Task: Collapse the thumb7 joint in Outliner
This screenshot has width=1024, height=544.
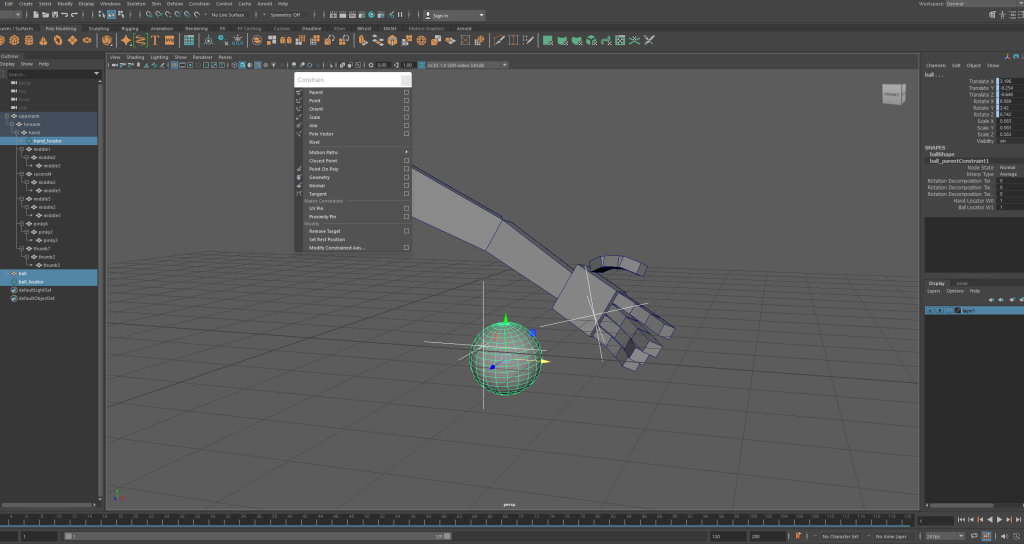Action: tap(21, 249)
